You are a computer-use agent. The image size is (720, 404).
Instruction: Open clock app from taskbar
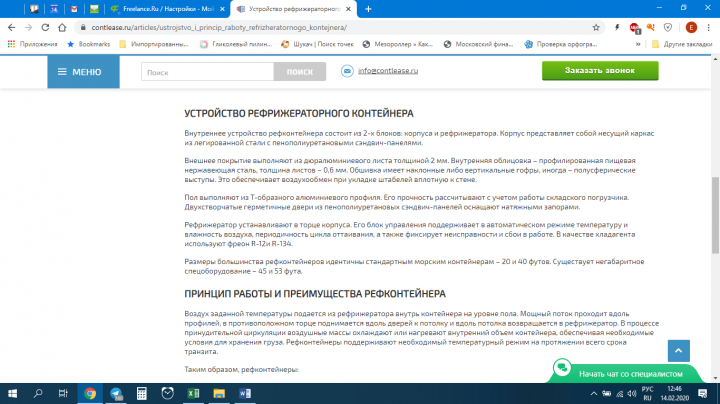coord(168,393)
